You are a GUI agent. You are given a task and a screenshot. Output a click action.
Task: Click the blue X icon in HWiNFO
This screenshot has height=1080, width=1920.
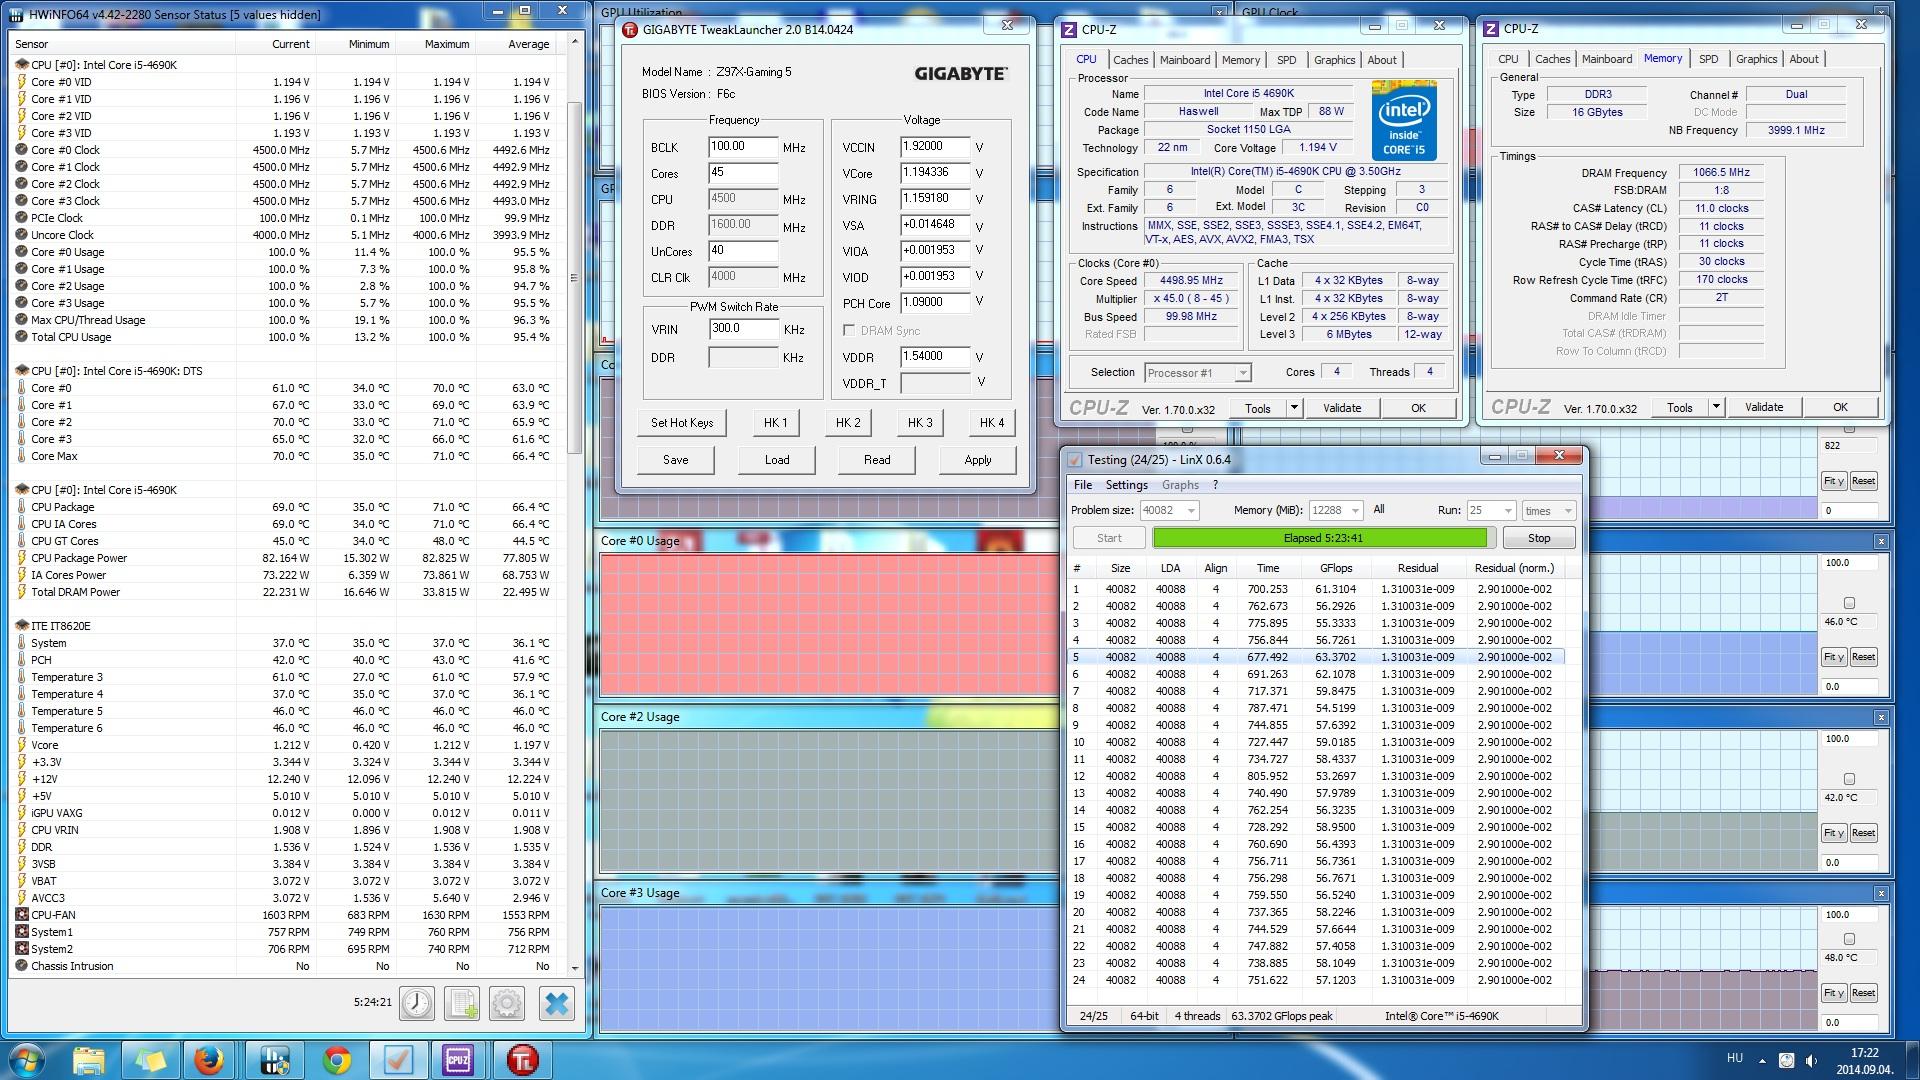(557, 1003)
